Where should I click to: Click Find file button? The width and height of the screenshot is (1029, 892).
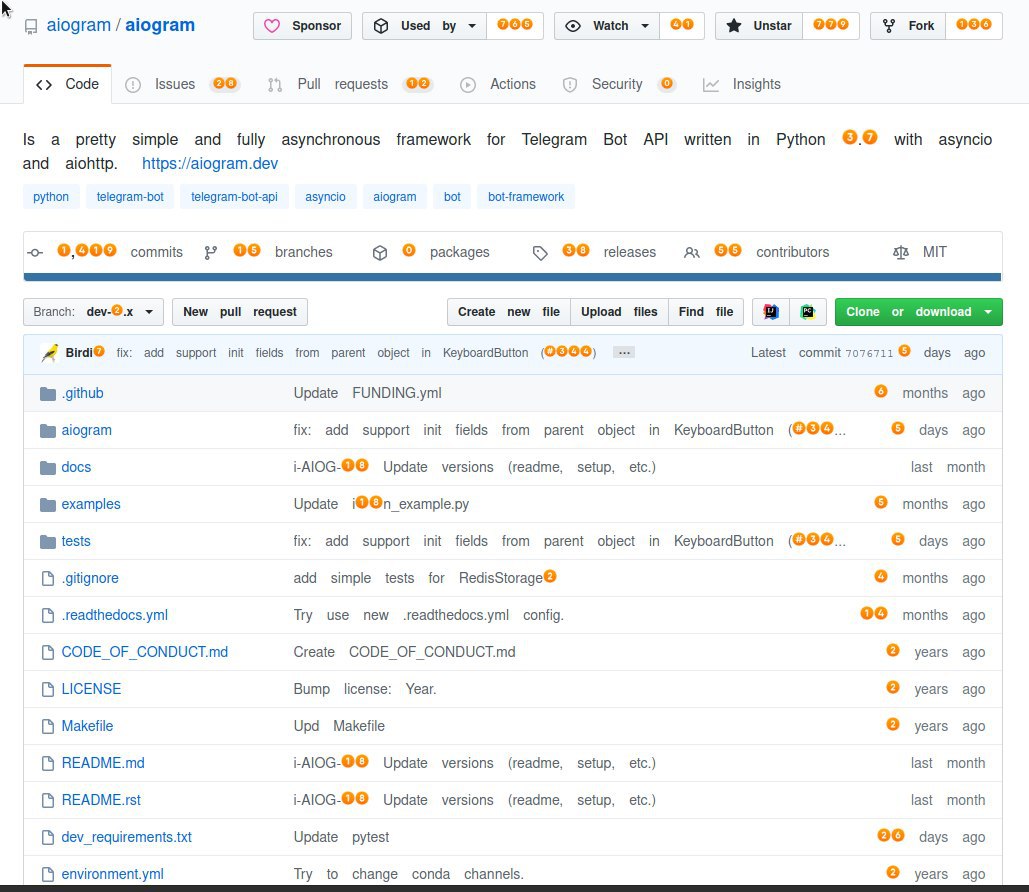point(705,312)
